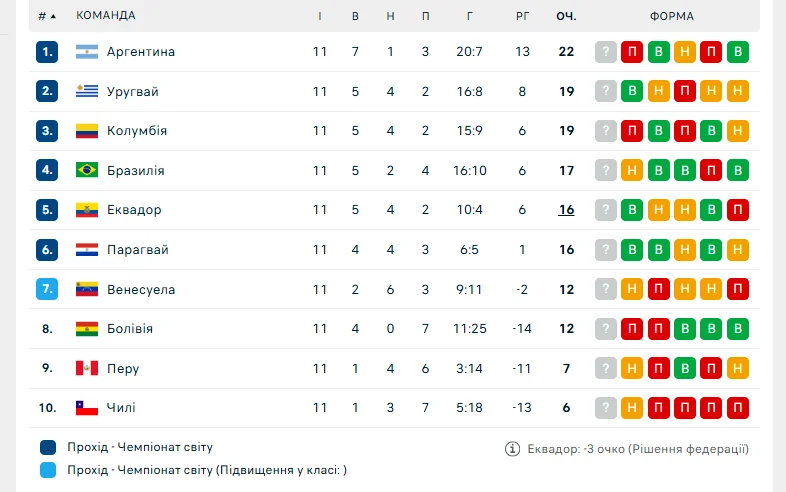Click the Brazil flag icon
This screenshot has height=492, width=786.
(x=87, y=171)
